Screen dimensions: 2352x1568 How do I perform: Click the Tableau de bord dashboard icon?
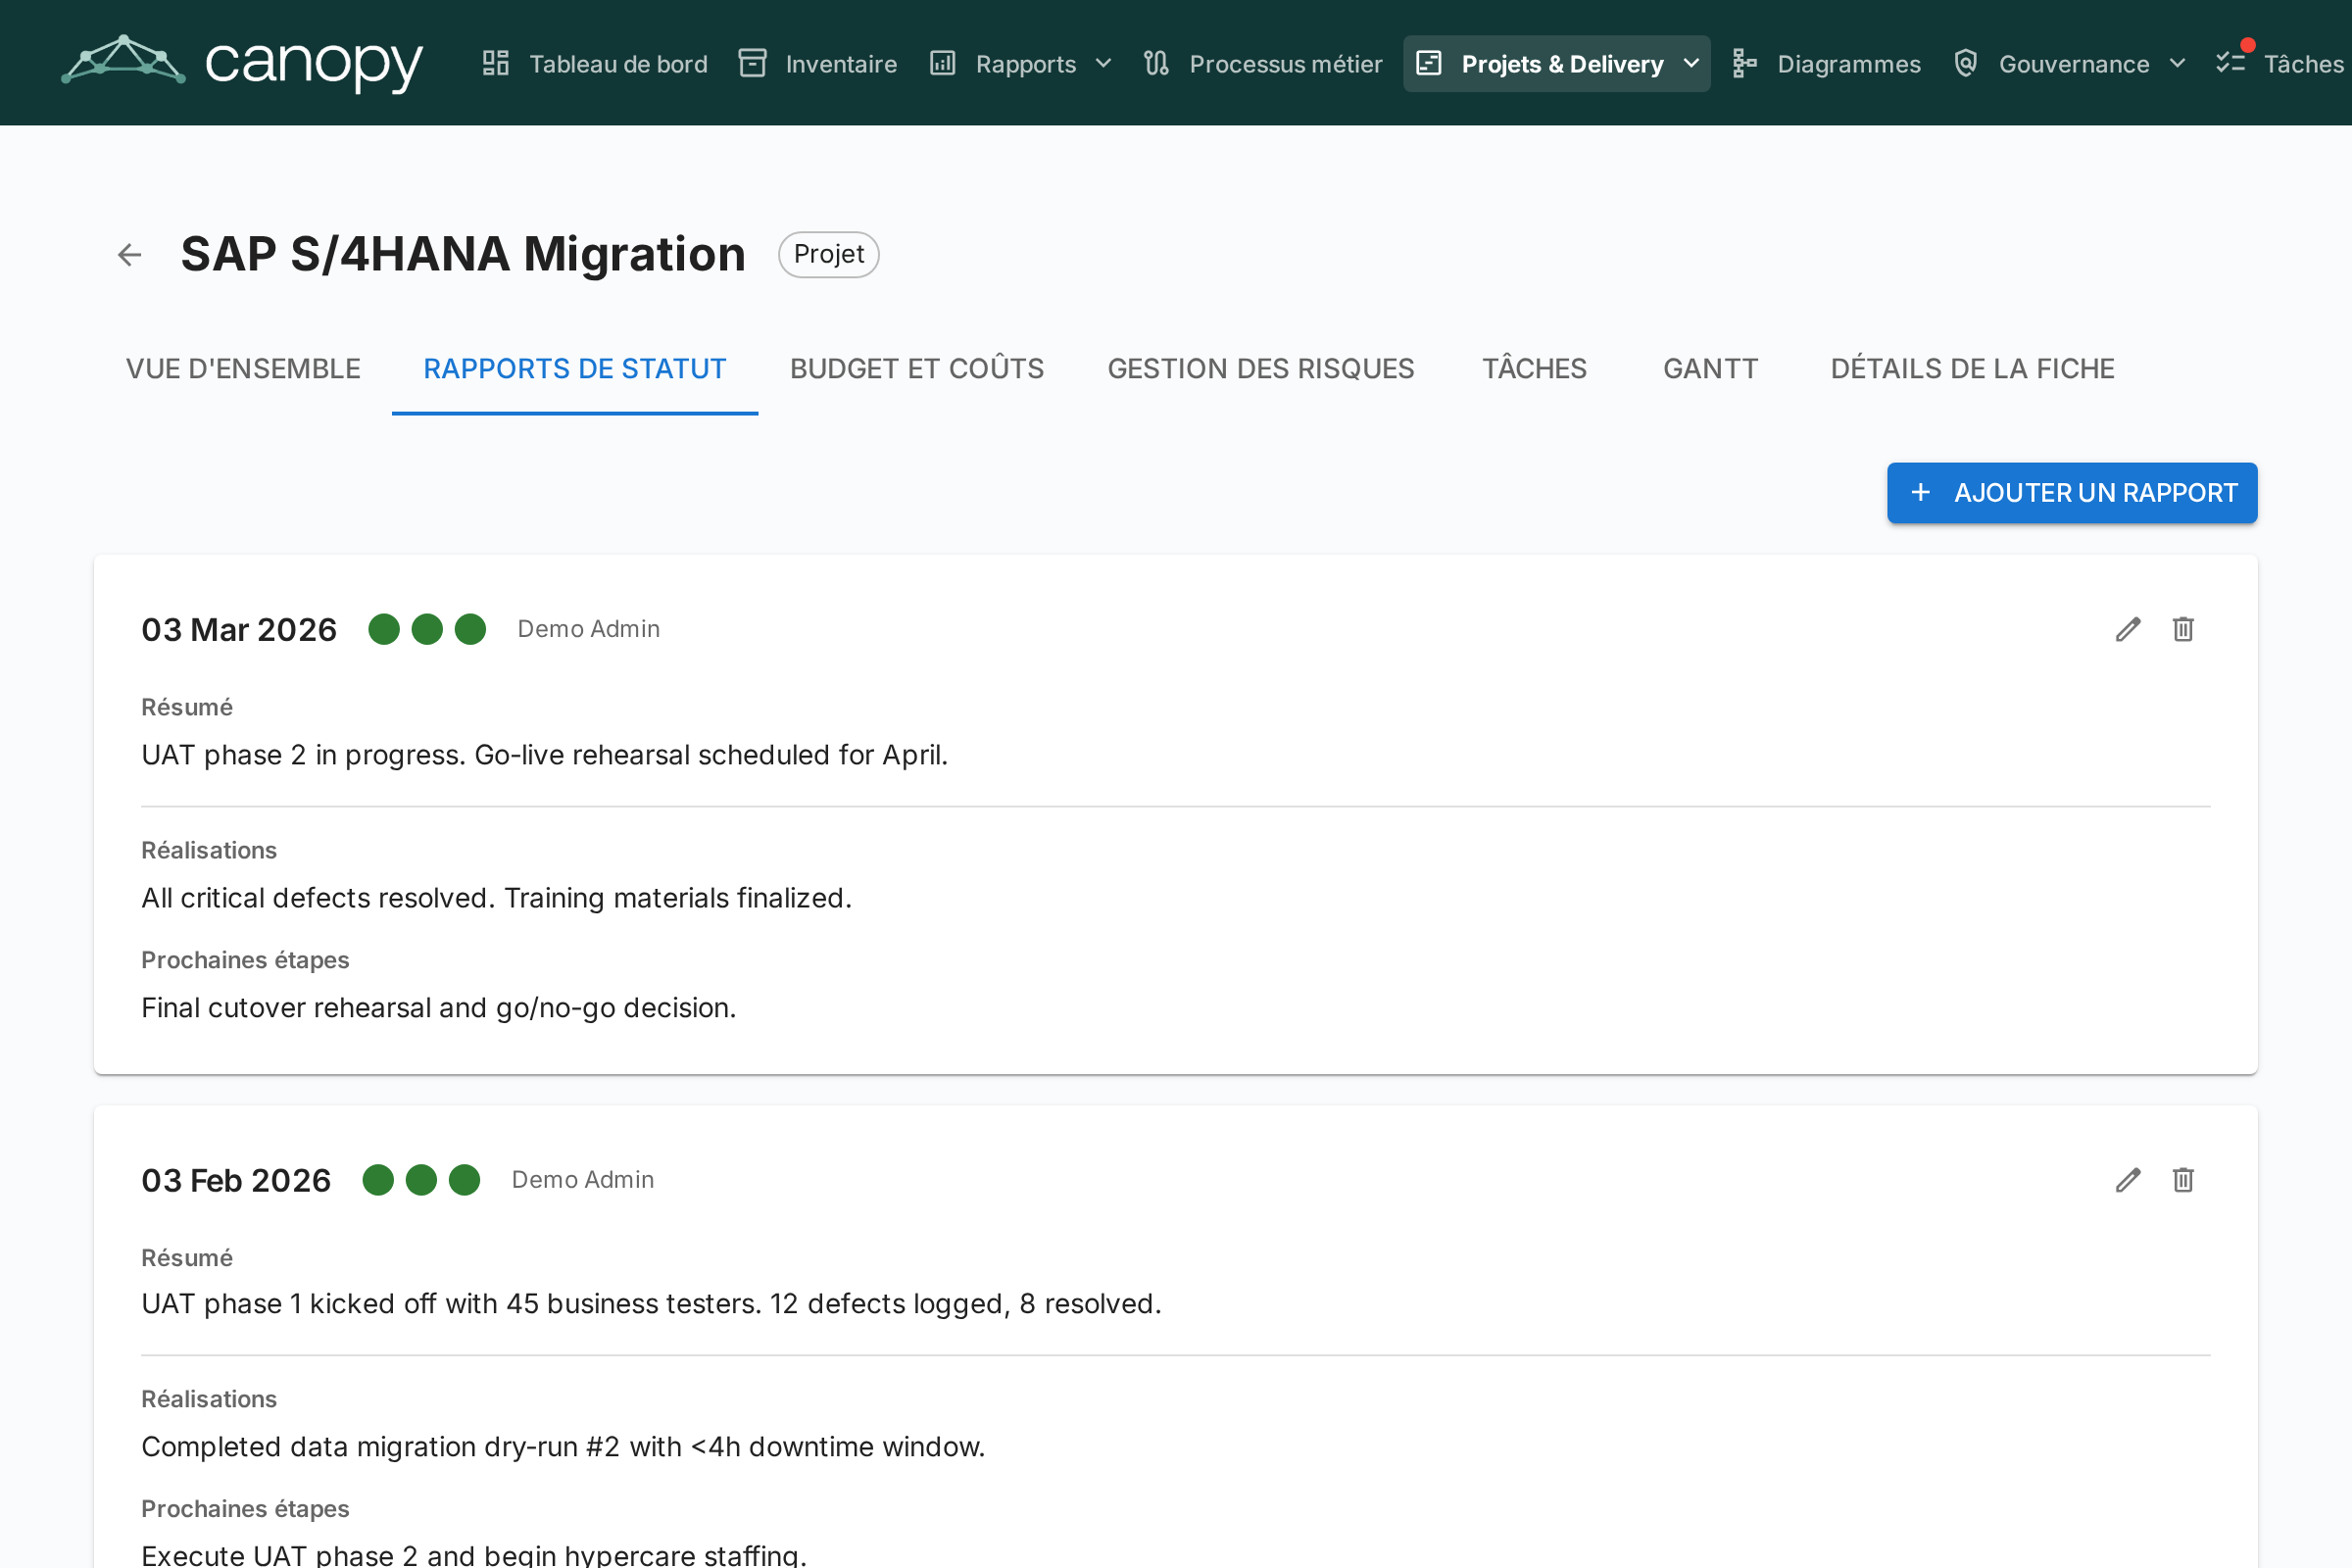496,64
